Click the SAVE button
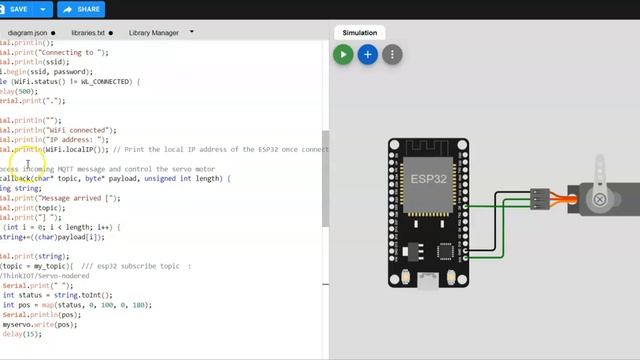640x360 pixels. [x=16, y=9]
